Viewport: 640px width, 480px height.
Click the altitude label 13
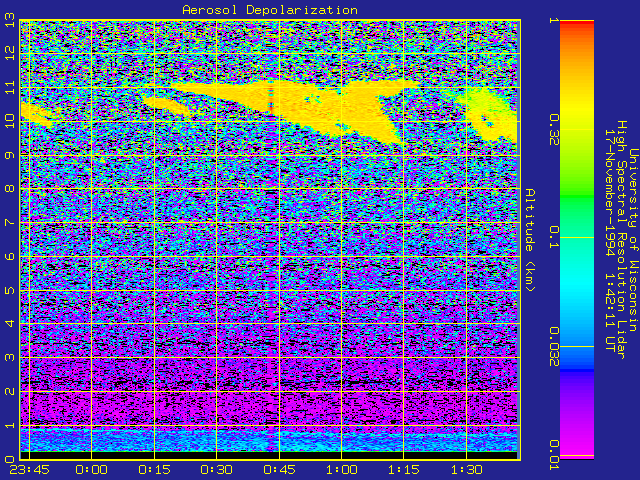(10, 20)
